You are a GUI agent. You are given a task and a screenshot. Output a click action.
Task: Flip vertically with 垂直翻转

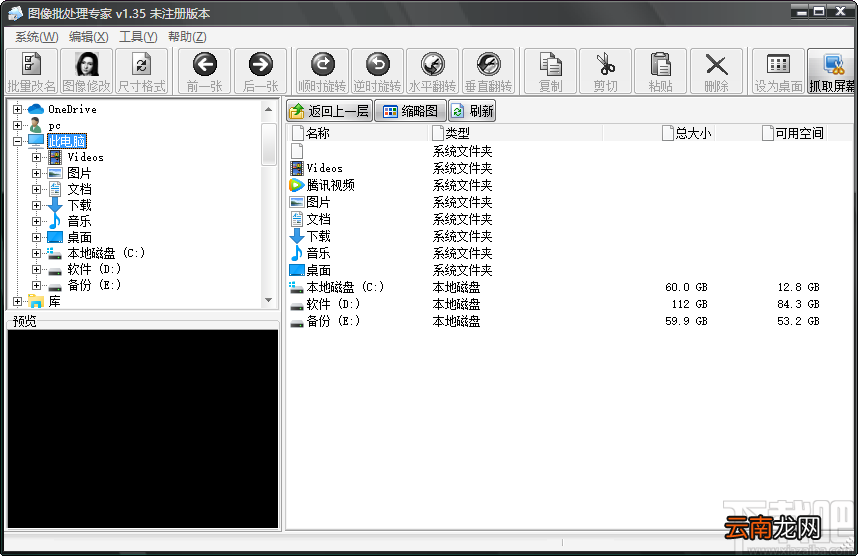click(489, 71)
